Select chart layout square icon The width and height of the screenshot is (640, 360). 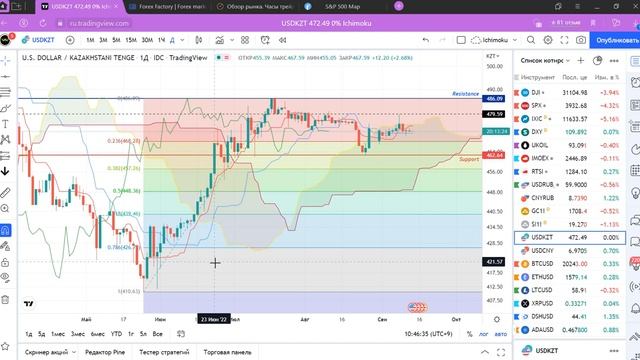[461, 40]
